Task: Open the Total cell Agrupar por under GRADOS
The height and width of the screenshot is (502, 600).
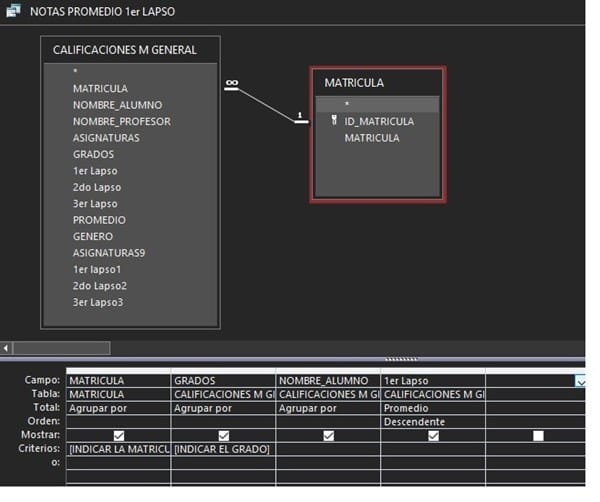Action: pyautogui.click(x=223, y=408)
